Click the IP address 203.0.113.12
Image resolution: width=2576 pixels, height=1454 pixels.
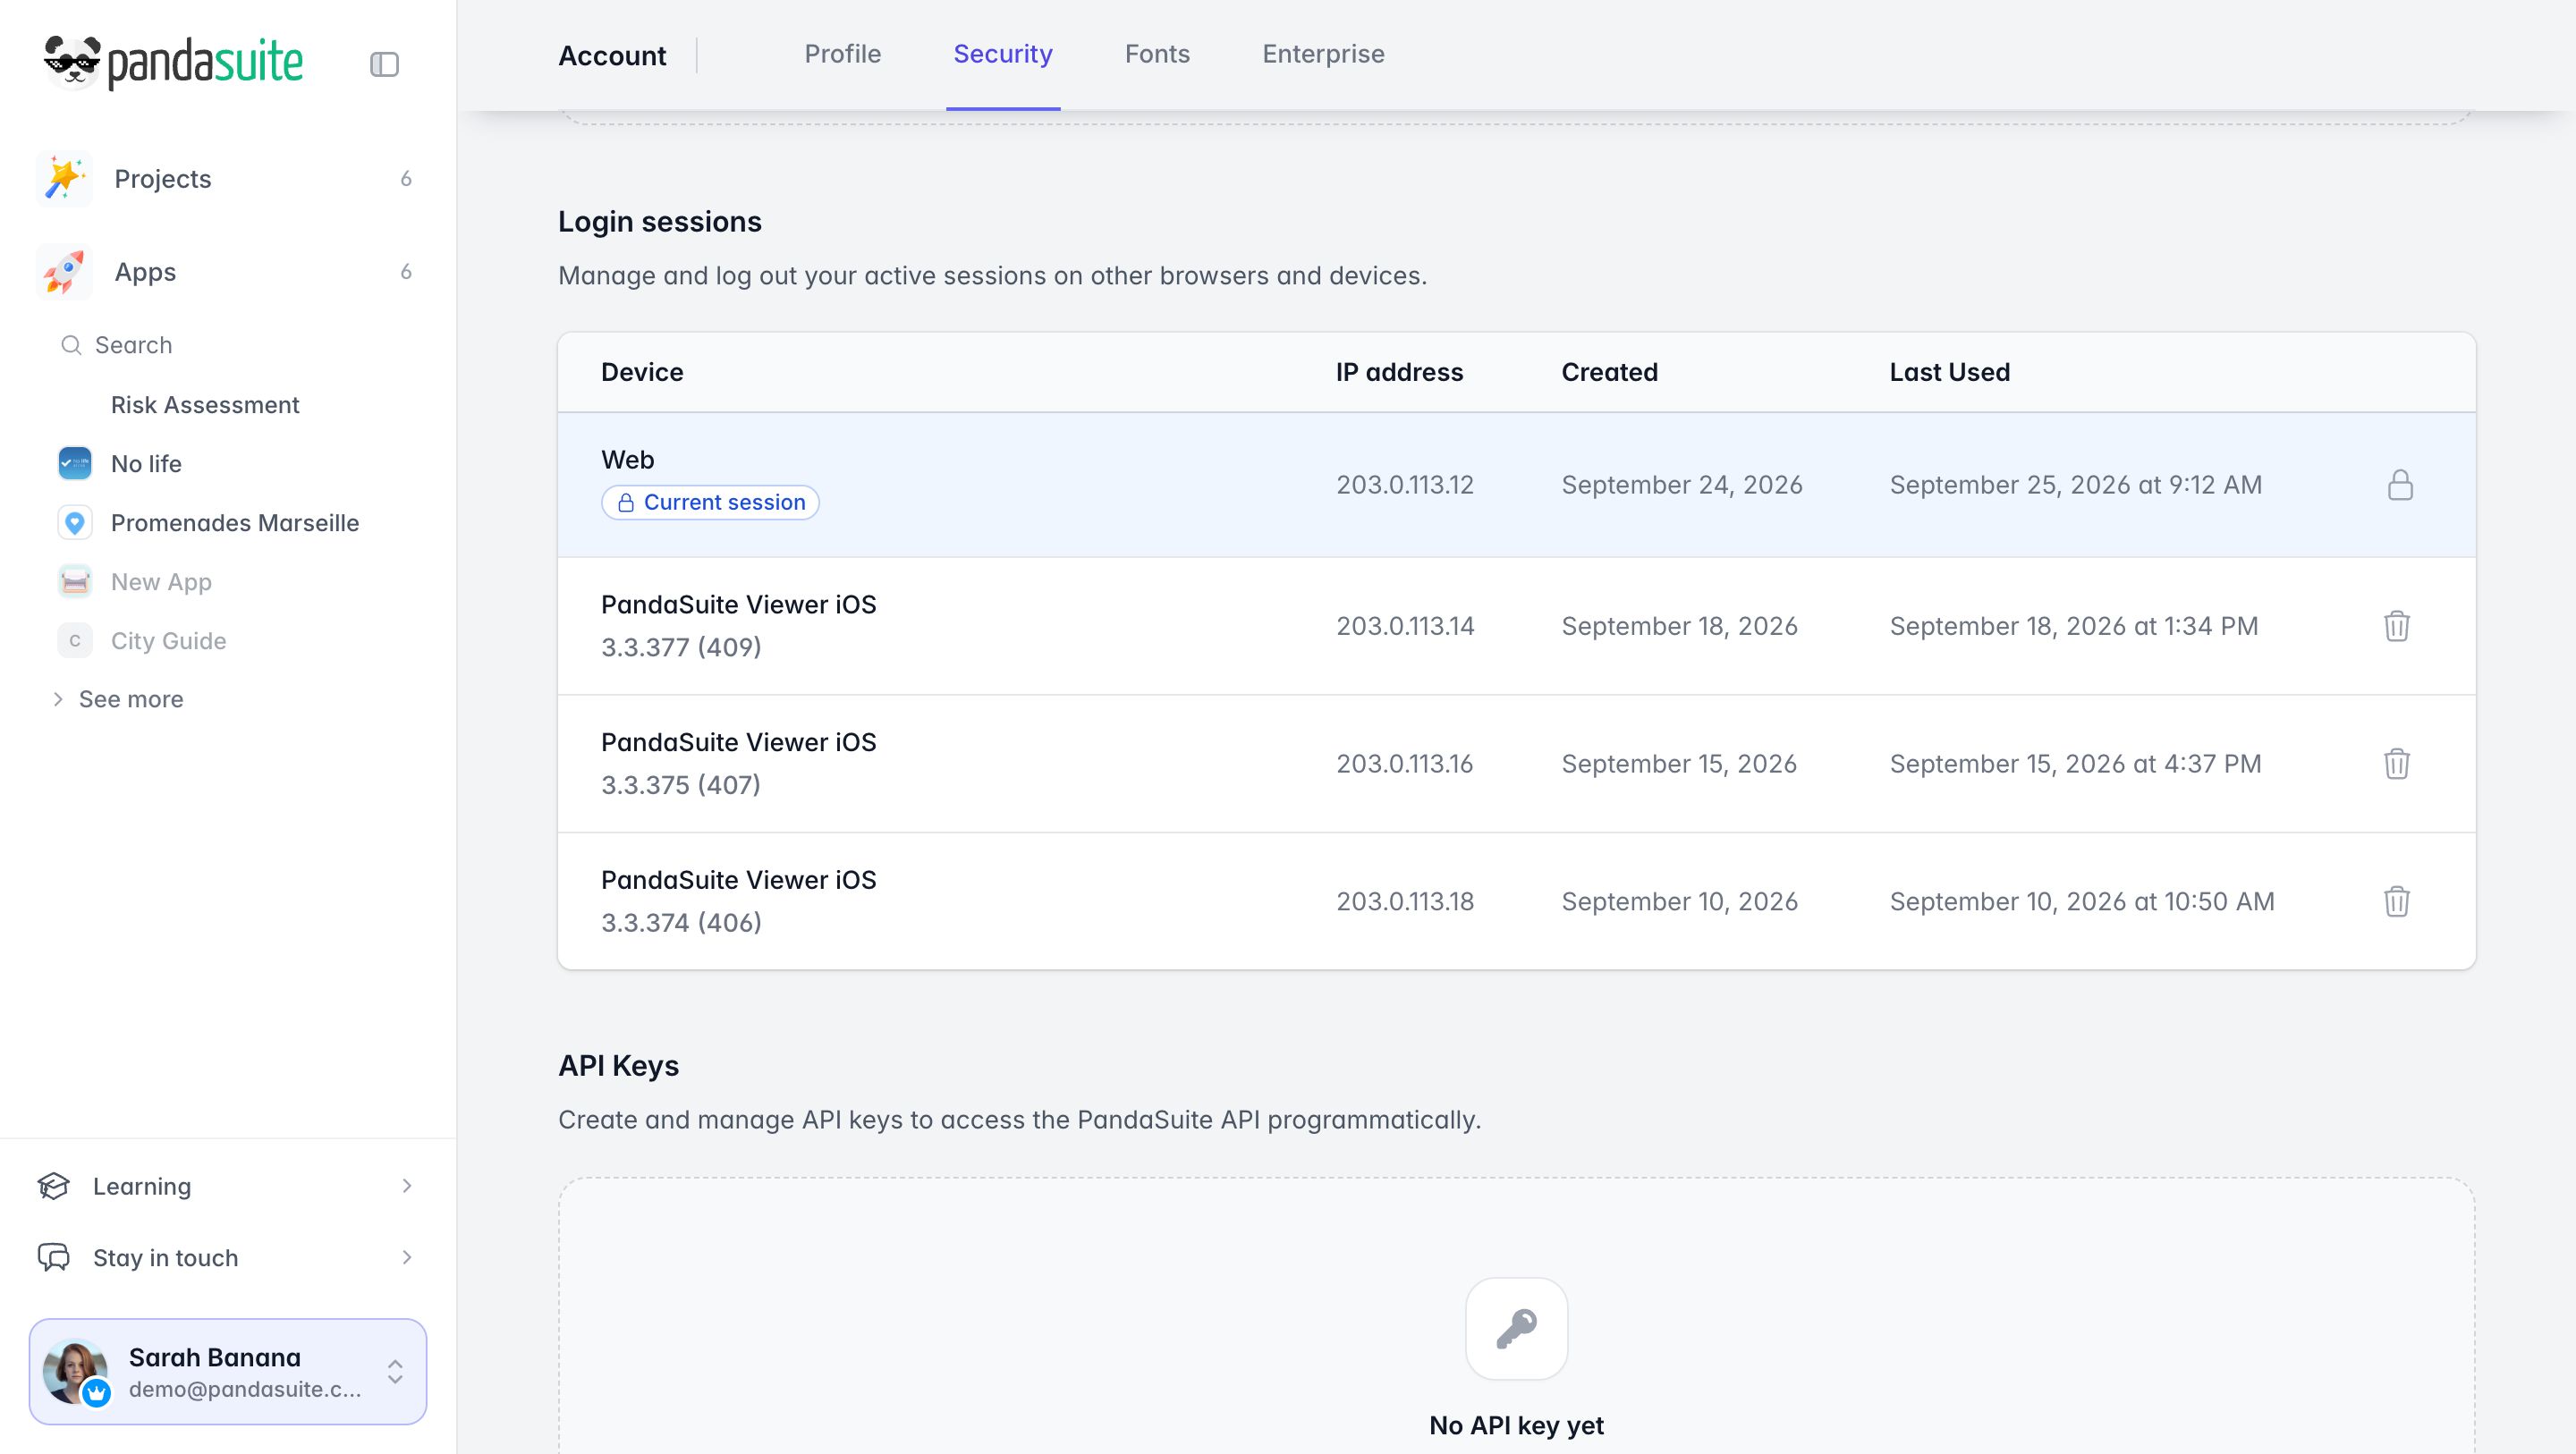click(1405, 485)
